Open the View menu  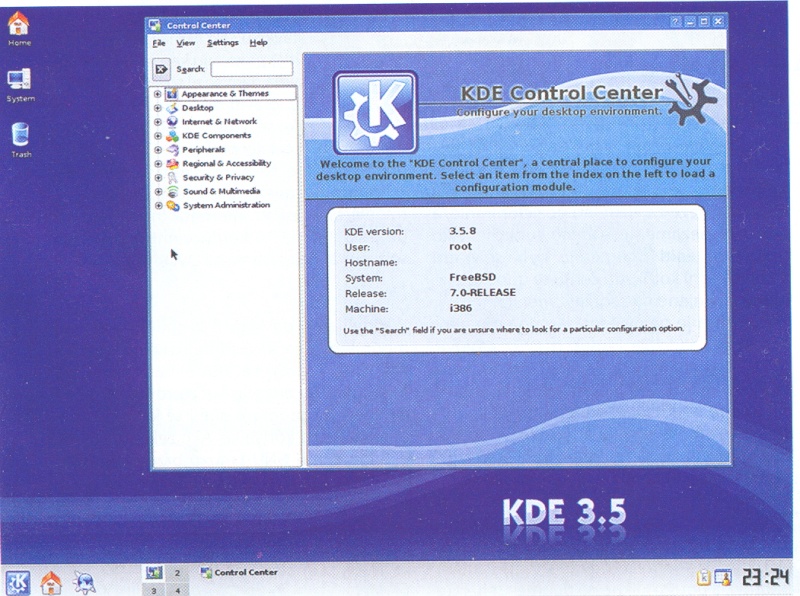(186, 43)
